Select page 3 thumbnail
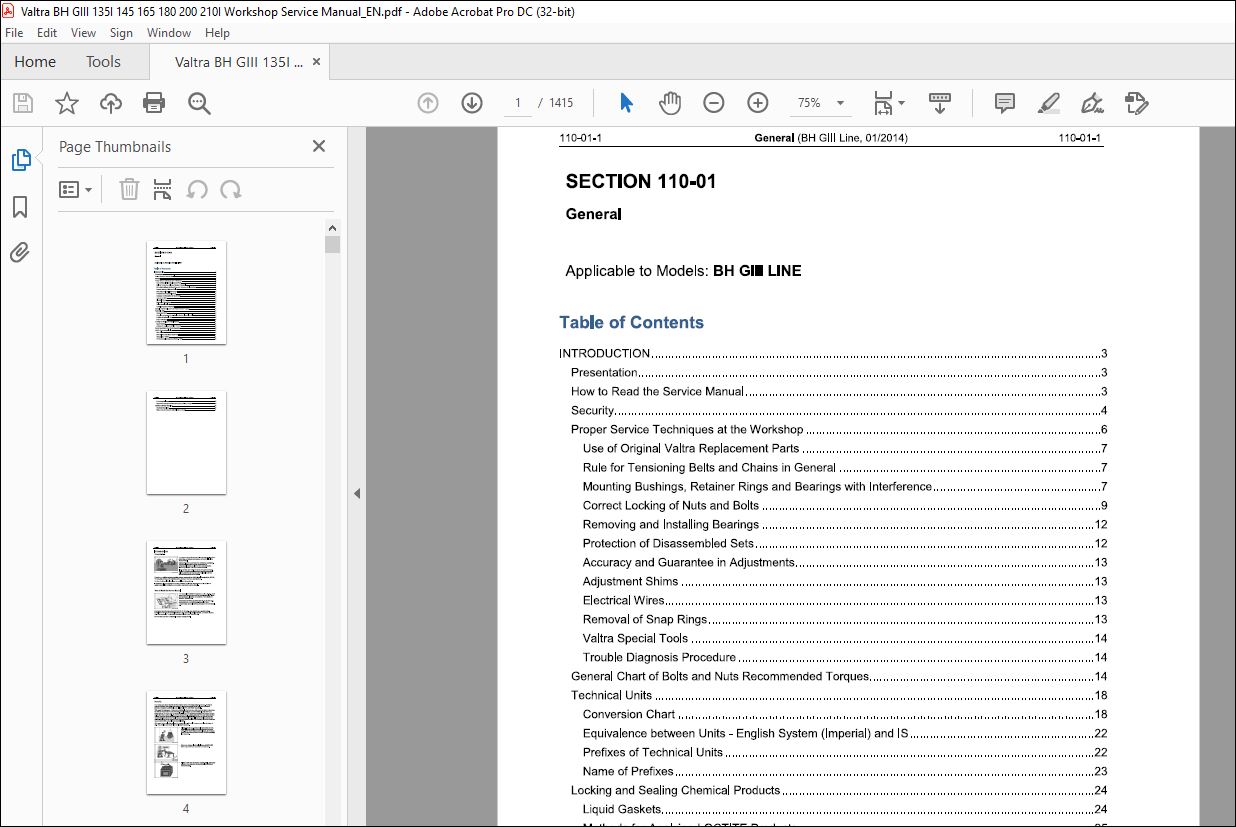 click(186, 592)
